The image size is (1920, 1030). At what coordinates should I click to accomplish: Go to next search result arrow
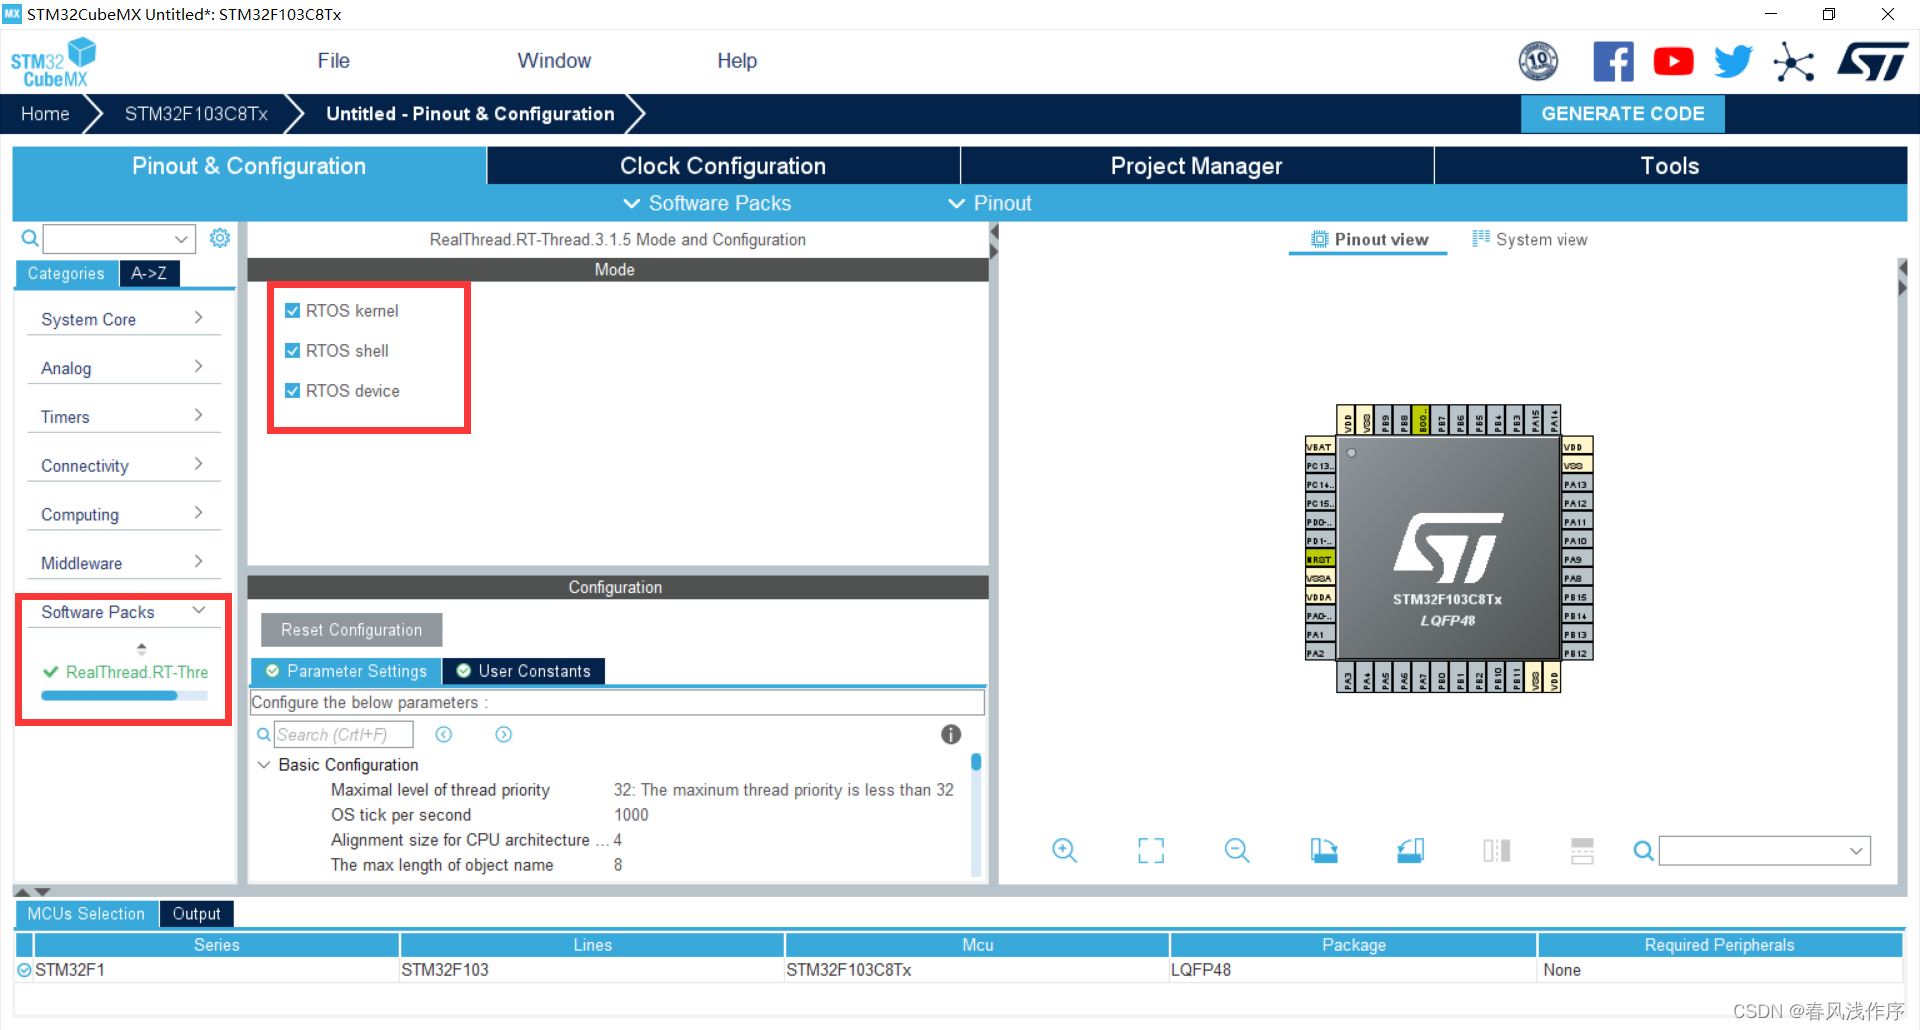pyautogui.click(x=504, y=735)
